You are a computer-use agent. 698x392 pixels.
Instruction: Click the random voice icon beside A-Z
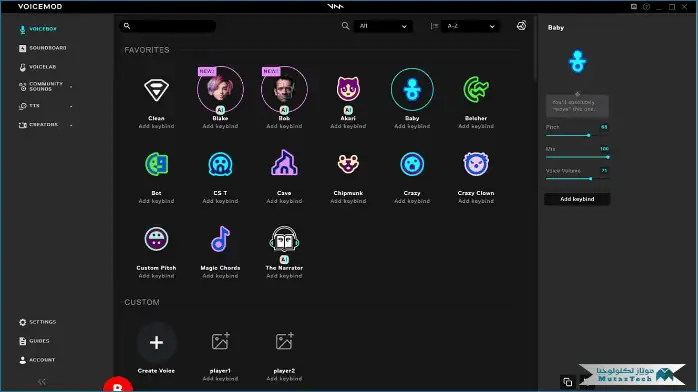(521, 26)
